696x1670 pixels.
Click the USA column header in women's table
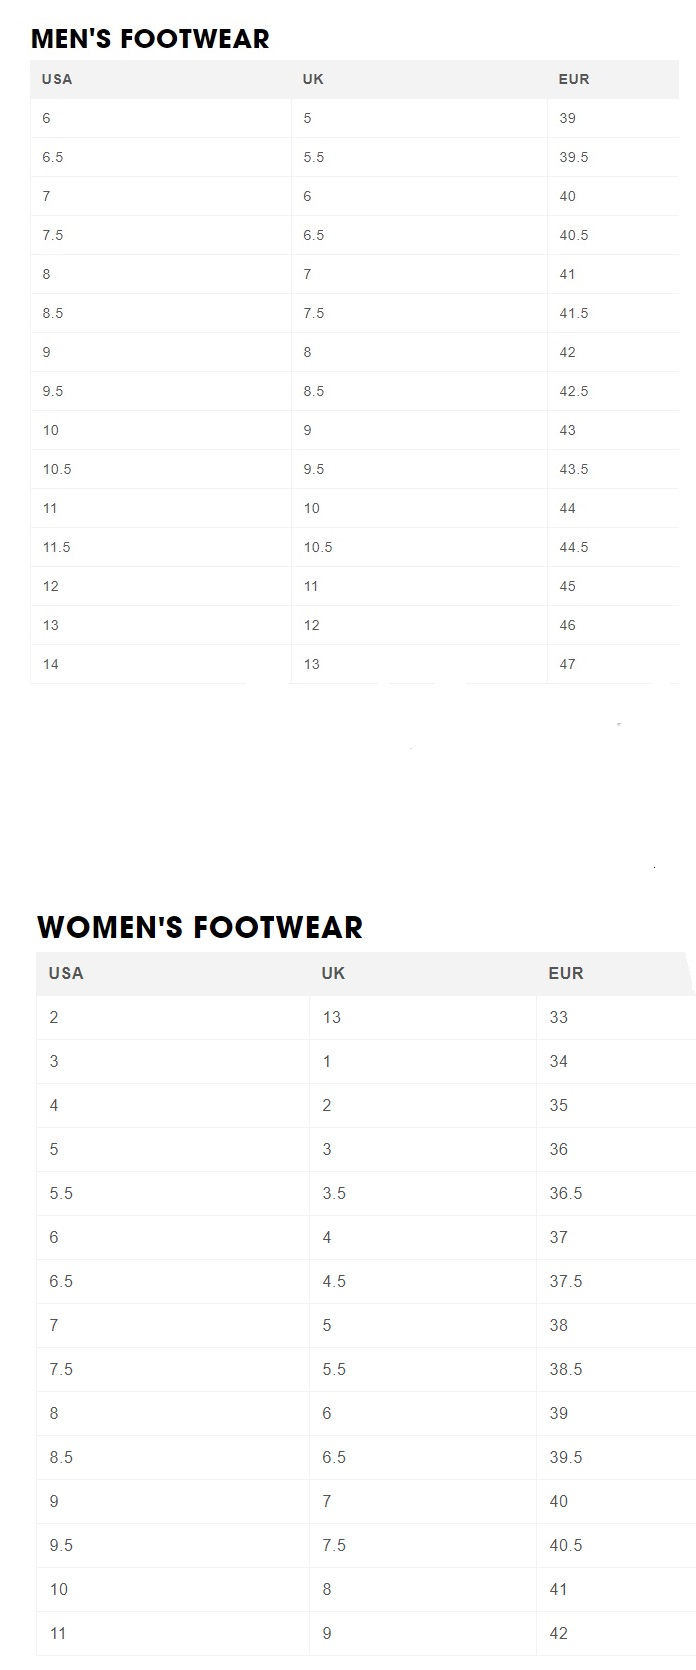[66, 973]
